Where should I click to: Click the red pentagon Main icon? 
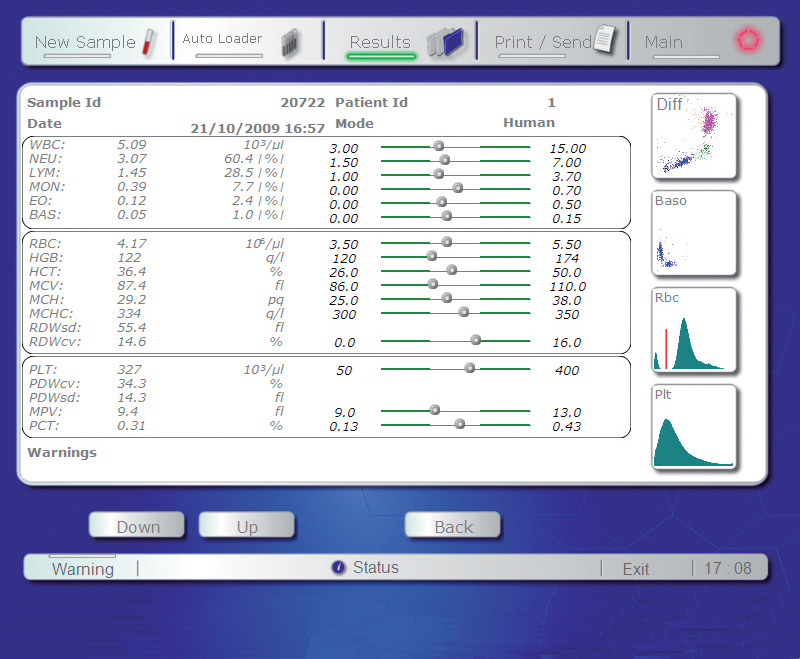(x=747, y=41)
